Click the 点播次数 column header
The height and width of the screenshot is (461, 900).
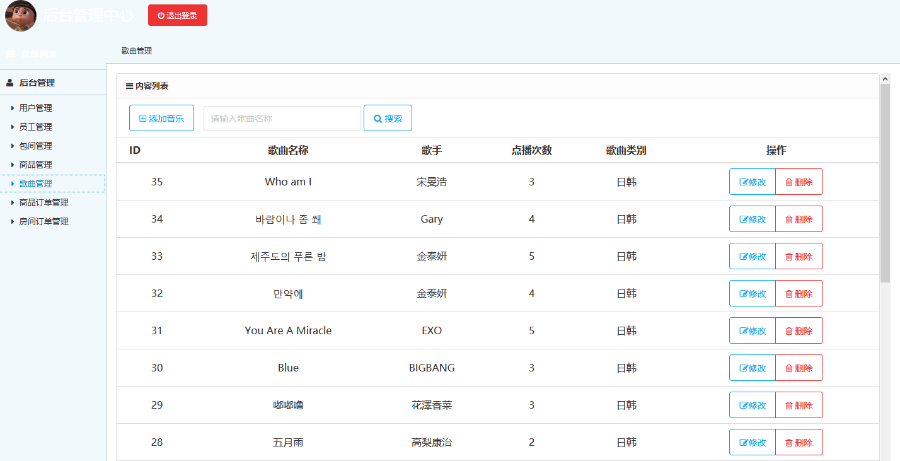point(532,150)
